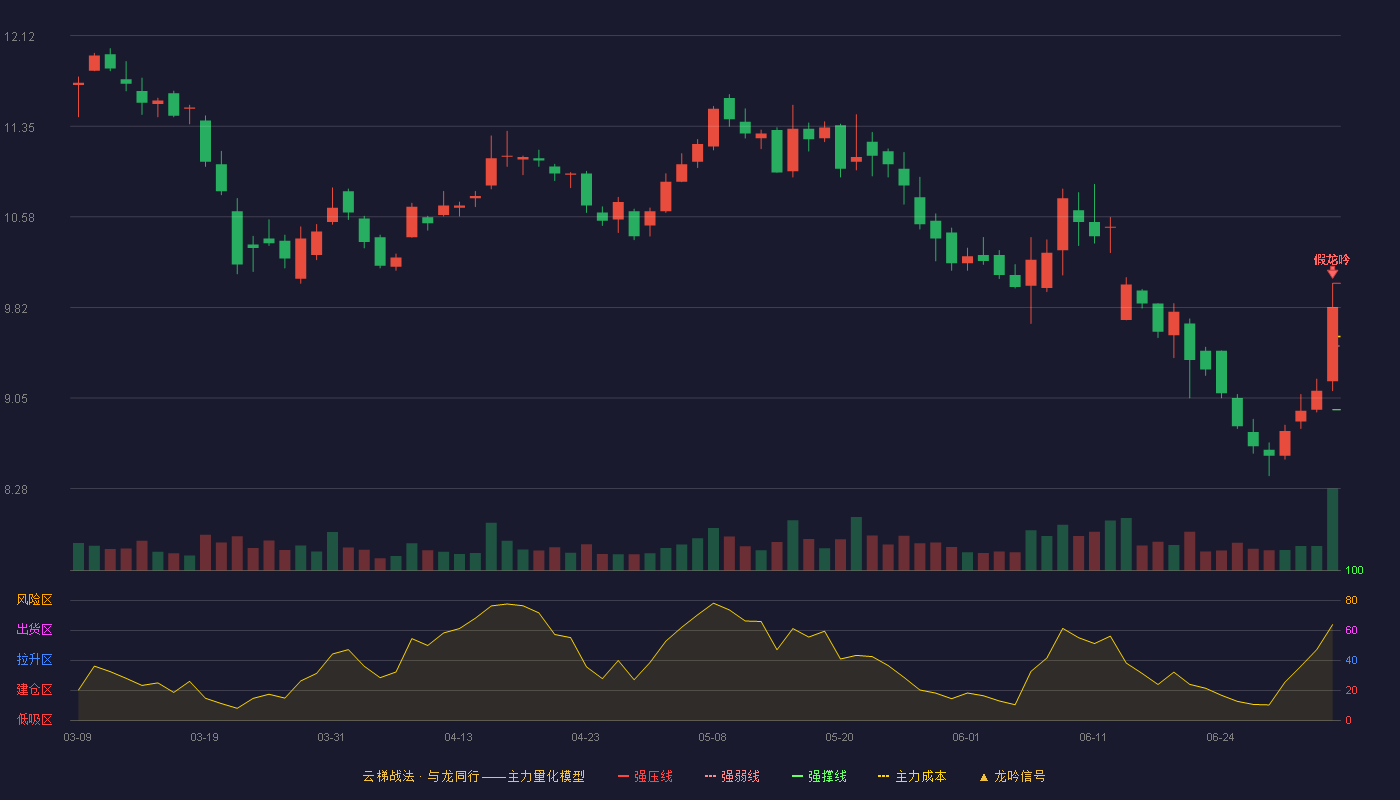Click the 10.58 price axis label

tap(19, 218)
